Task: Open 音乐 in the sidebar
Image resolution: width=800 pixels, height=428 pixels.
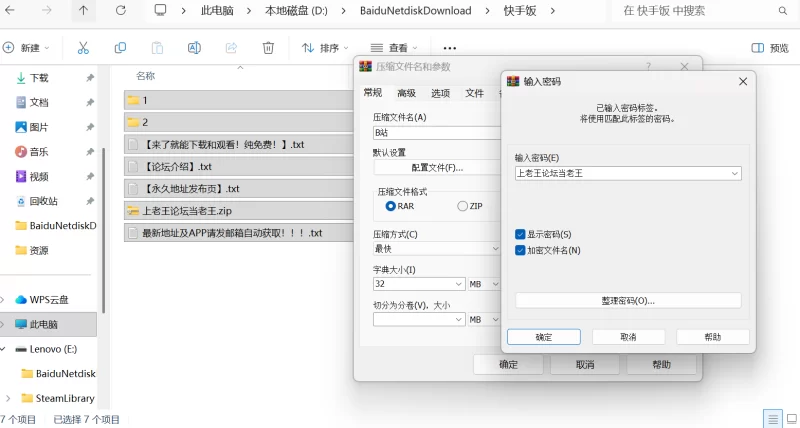Action: coord(39,152)
